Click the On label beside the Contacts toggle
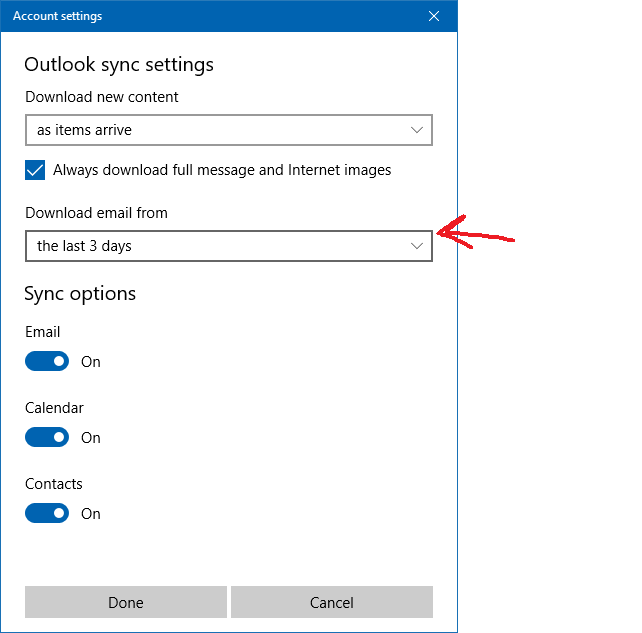642x633 pixels. coord(90,514)
